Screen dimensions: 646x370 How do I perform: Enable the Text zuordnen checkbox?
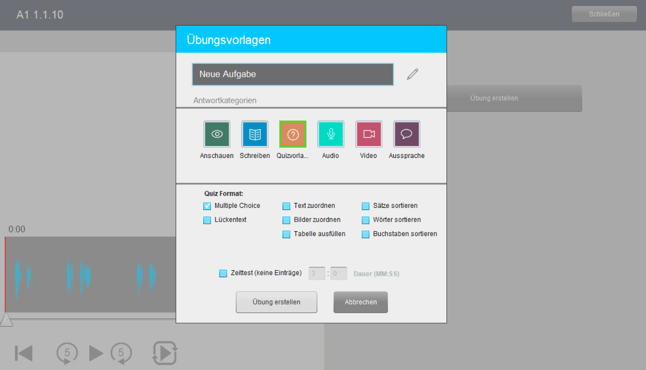point(286,206)
